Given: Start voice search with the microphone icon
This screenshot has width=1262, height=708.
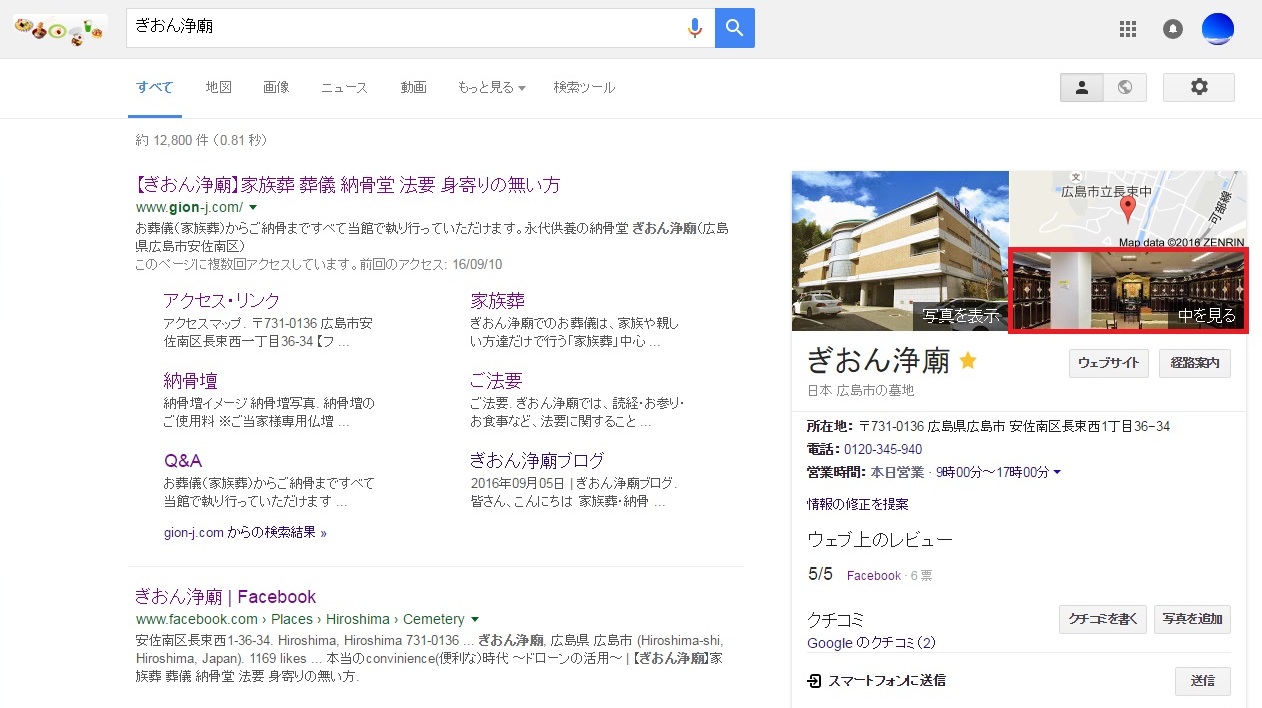Looking at the screenshot, I should coord(695,28).
